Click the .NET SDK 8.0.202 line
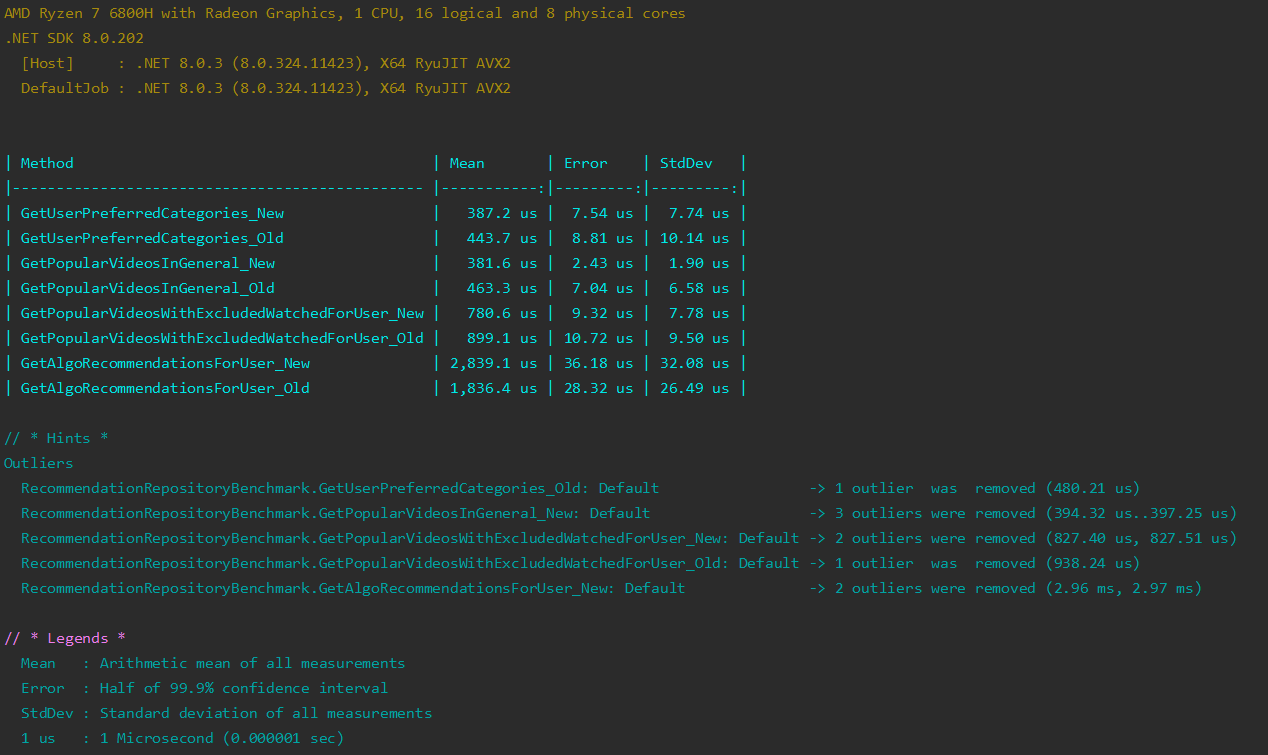 coord(74,38)
